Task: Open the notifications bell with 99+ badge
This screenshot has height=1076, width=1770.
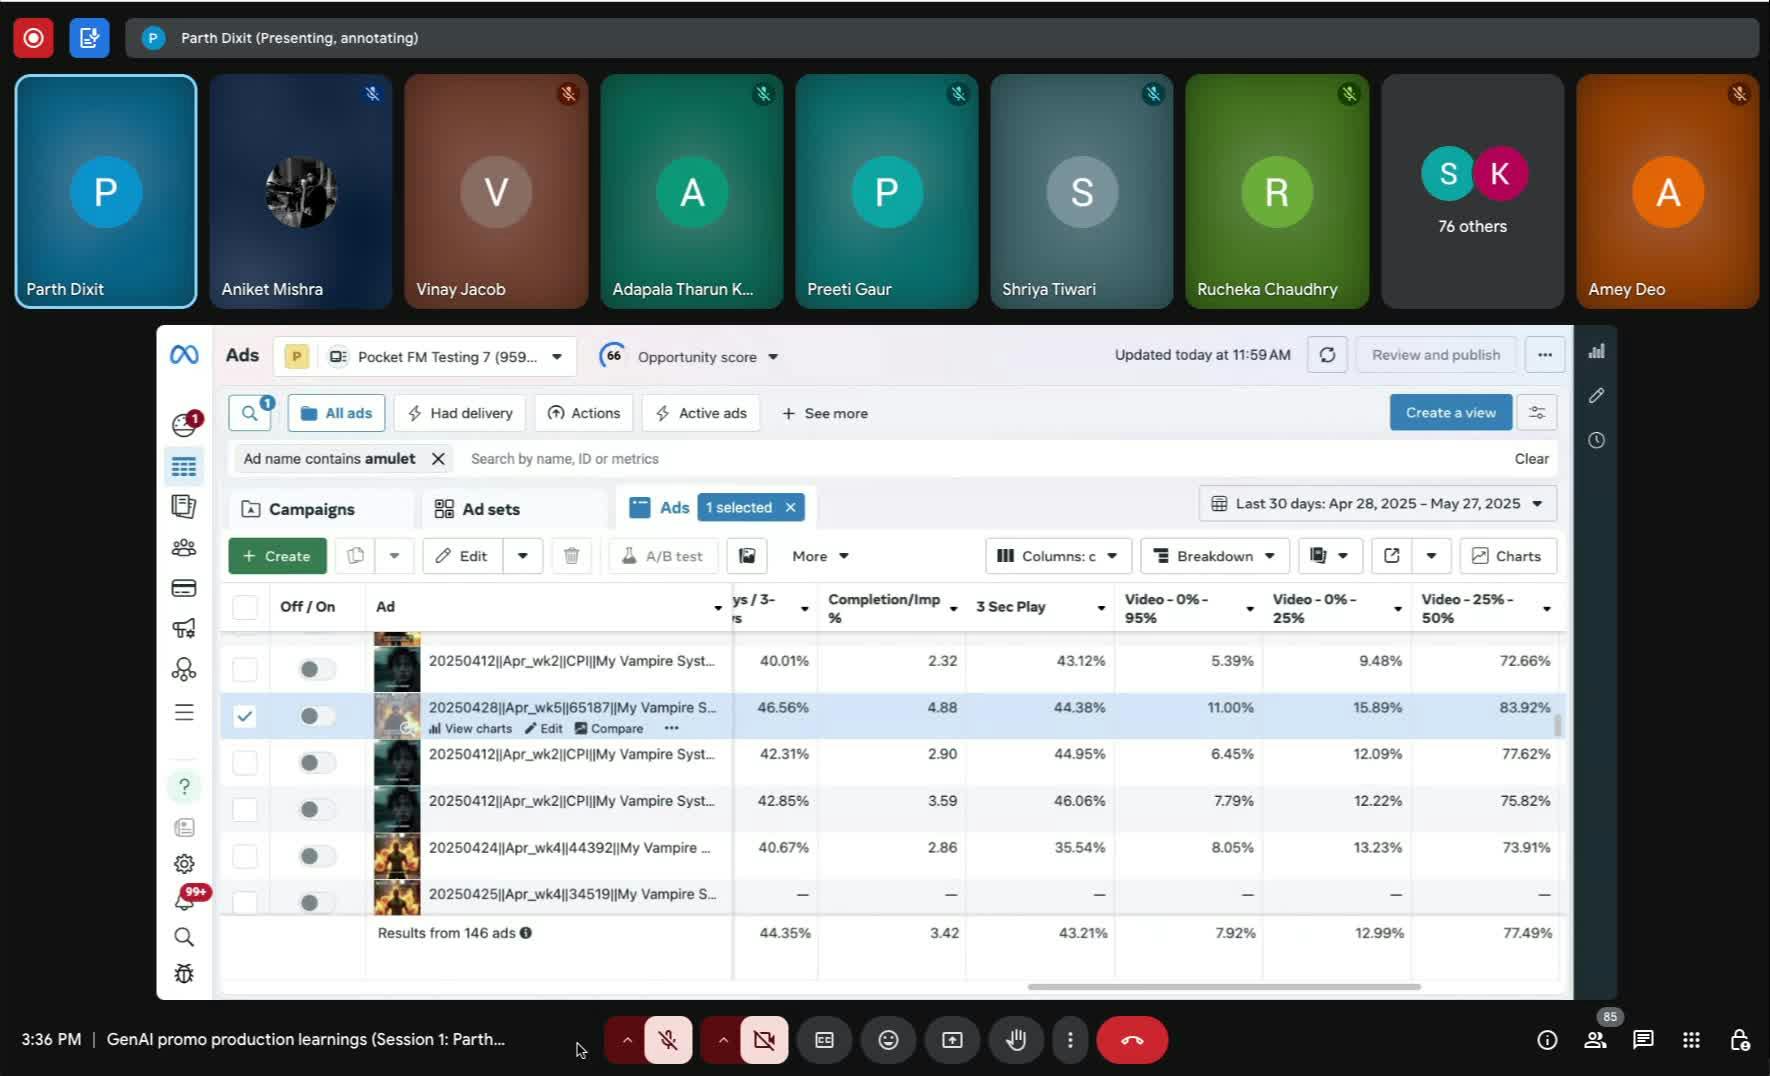Action: [184, 900]
